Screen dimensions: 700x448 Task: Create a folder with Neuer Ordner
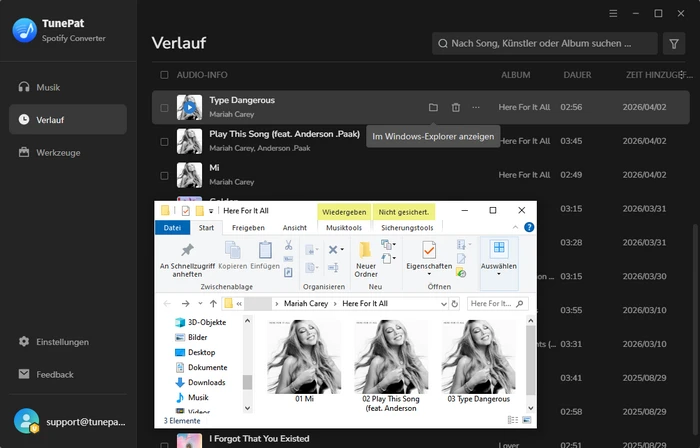coord(366,260)
